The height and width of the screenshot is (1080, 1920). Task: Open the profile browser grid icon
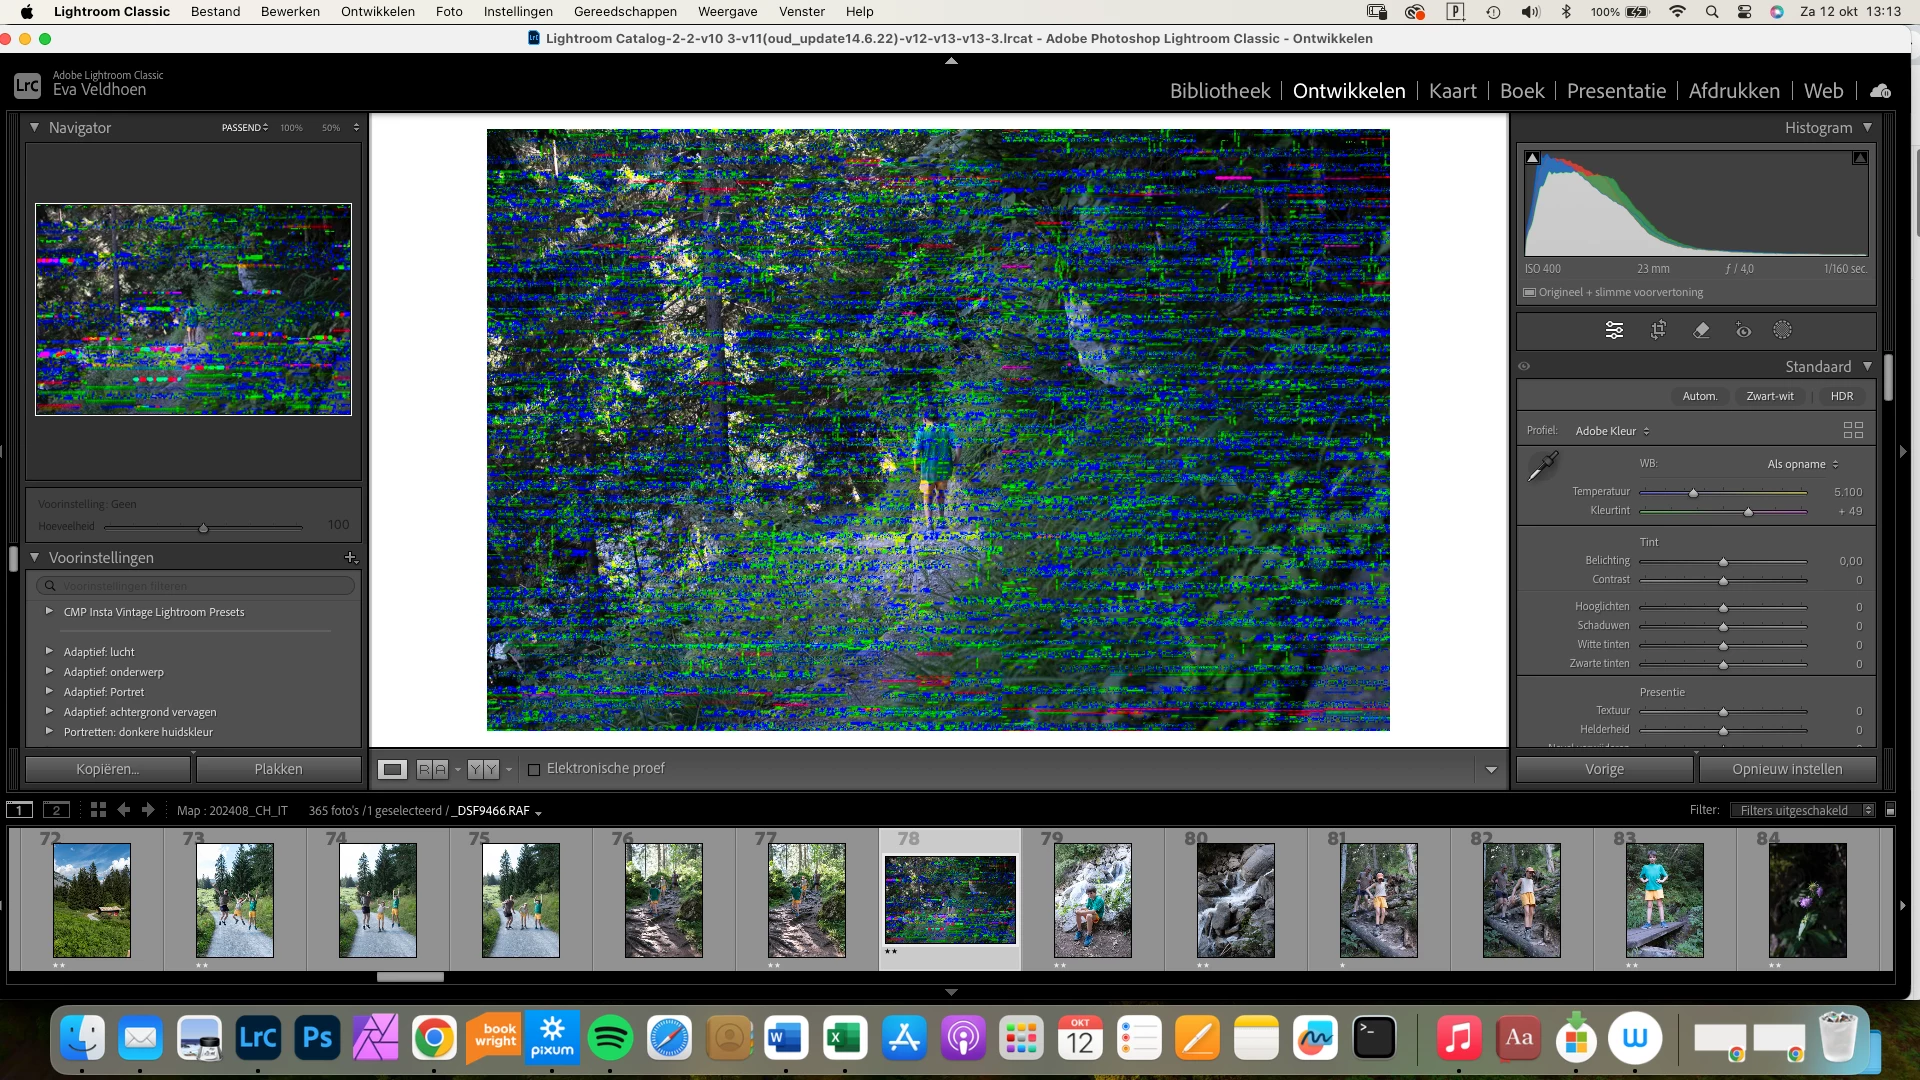[1853, 430]
